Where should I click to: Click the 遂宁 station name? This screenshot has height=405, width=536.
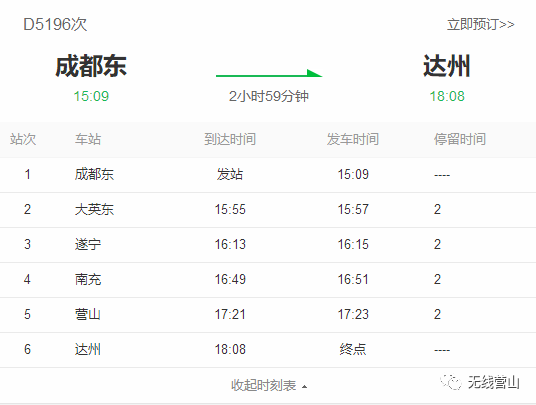[x=88, y=244]
